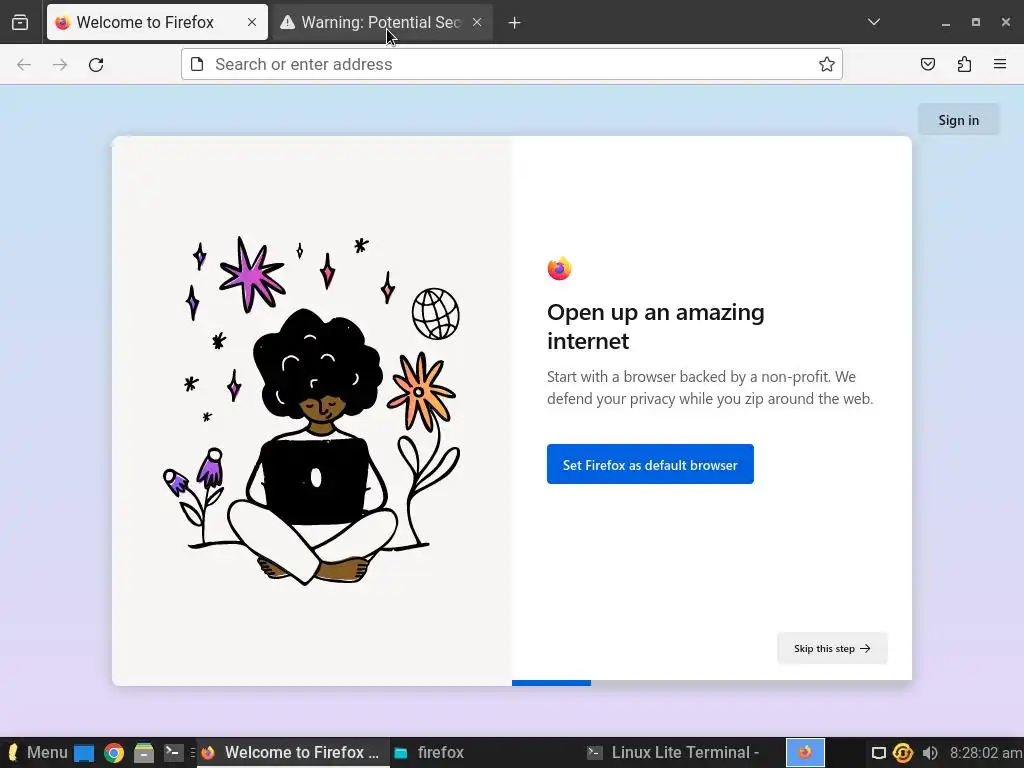
Task: Minimize the Firefox window
Action: [x=946, y=22]
